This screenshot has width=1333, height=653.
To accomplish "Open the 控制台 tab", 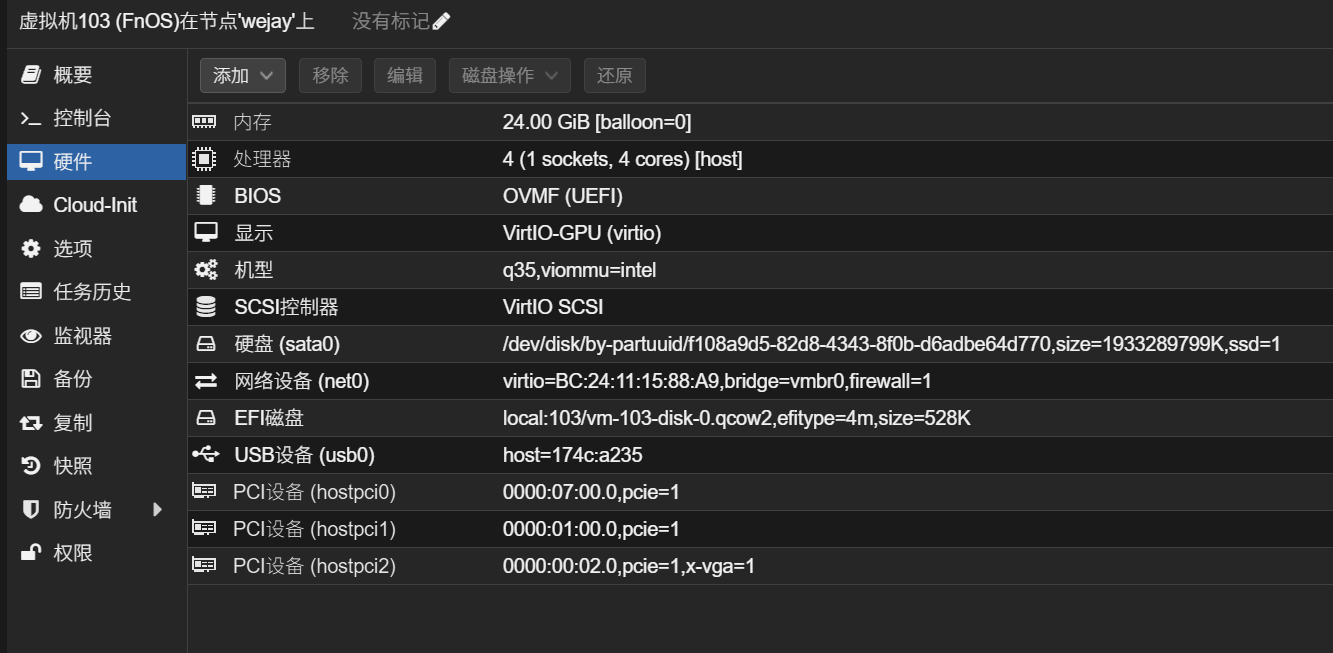I will 96,119.
